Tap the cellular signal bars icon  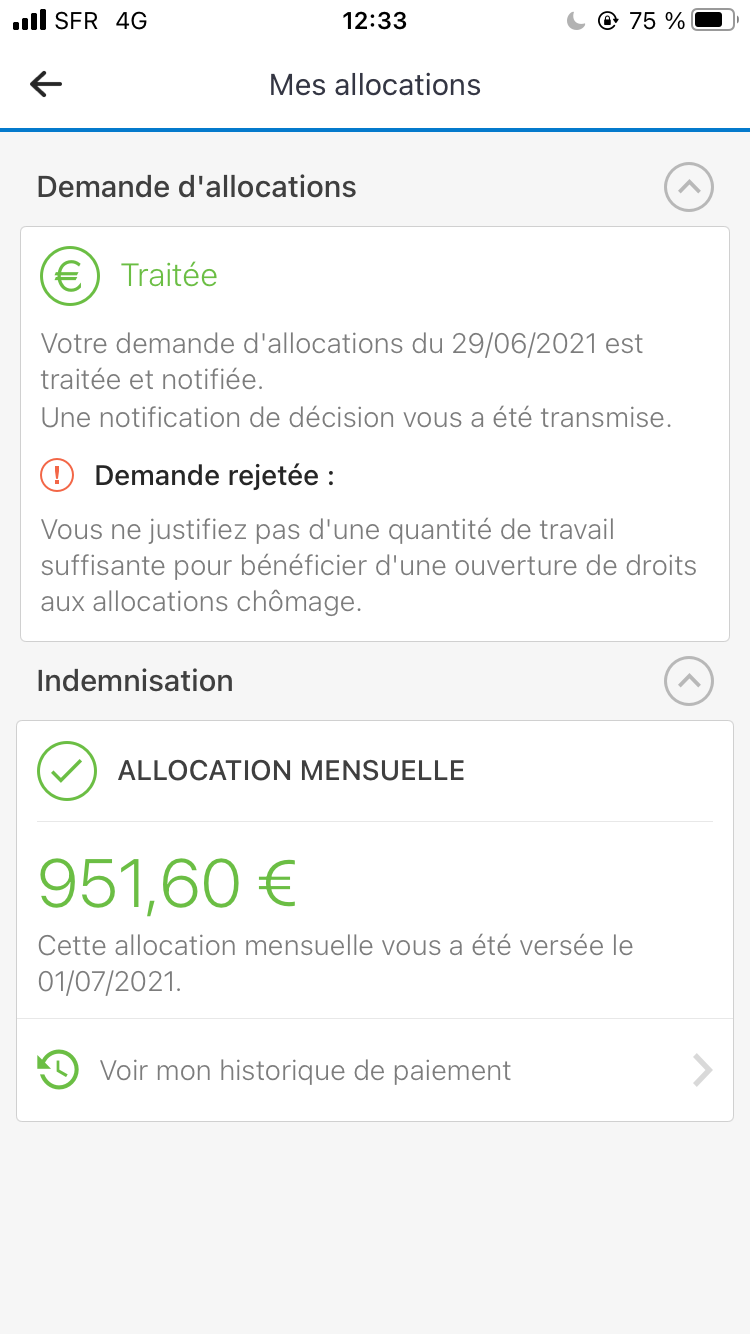30,20
